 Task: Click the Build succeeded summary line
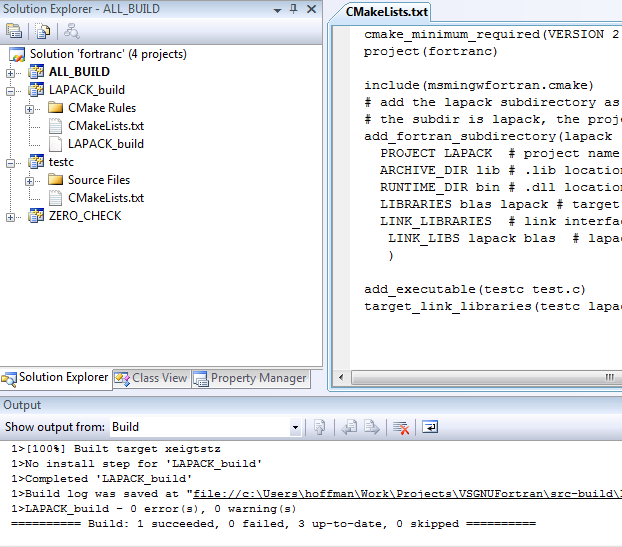point(274,524)
